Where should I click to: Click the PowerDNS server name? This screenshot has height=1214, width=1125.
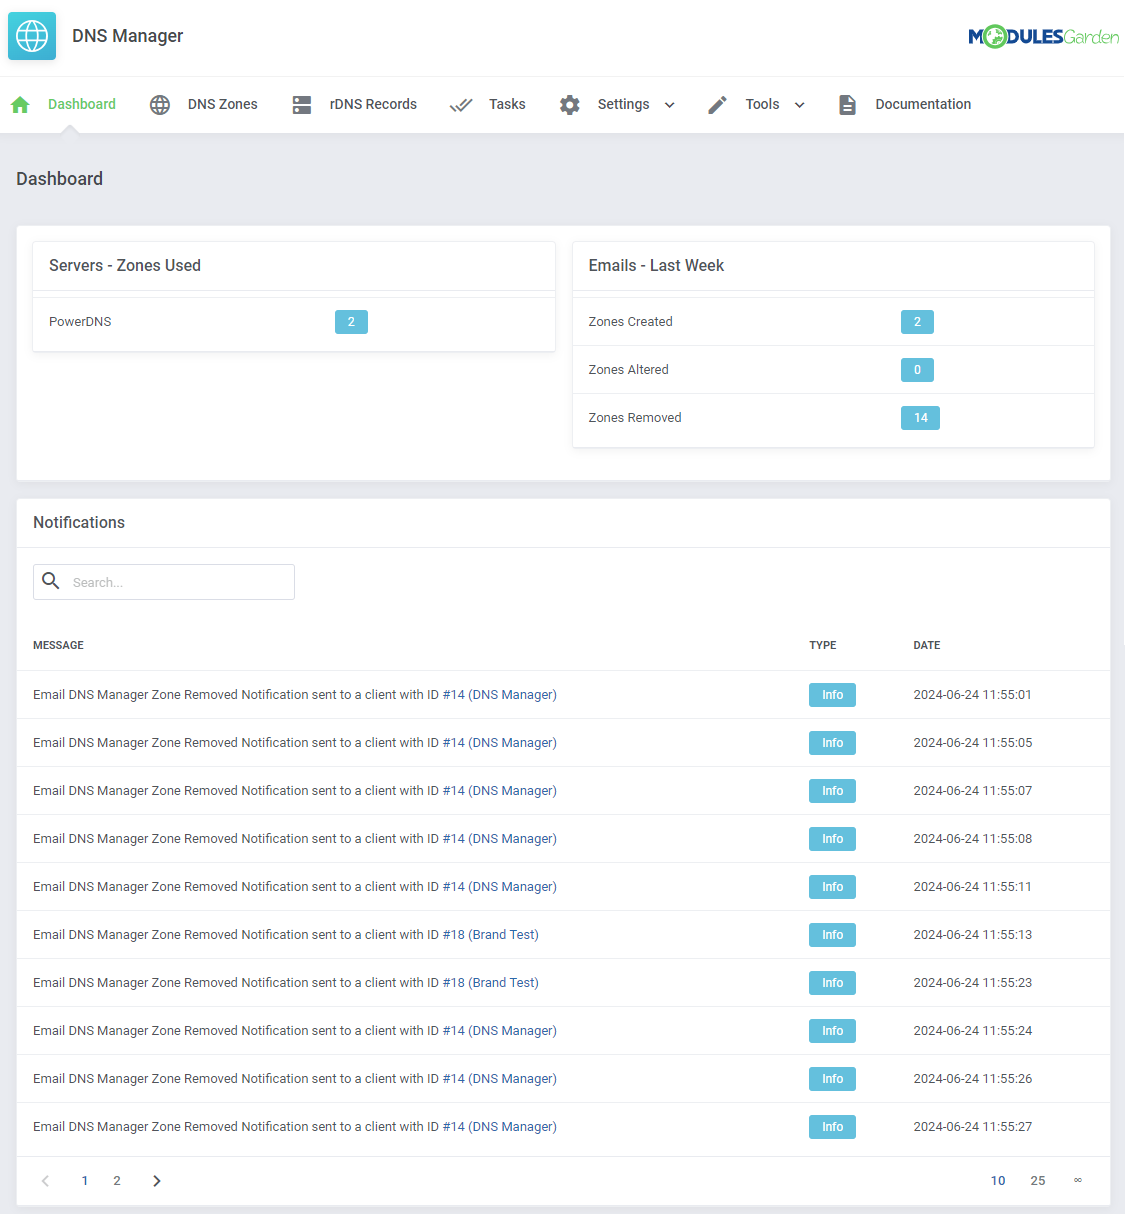80,322
